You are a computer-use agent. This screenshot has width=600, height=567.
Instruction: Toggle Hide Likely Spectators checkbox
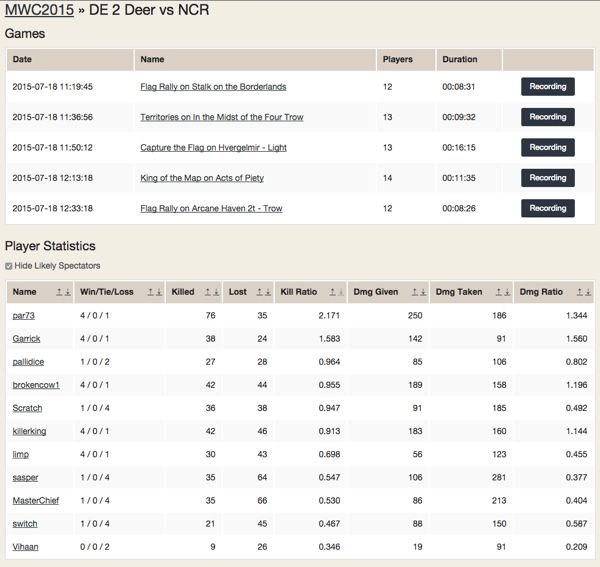(8, 266)
